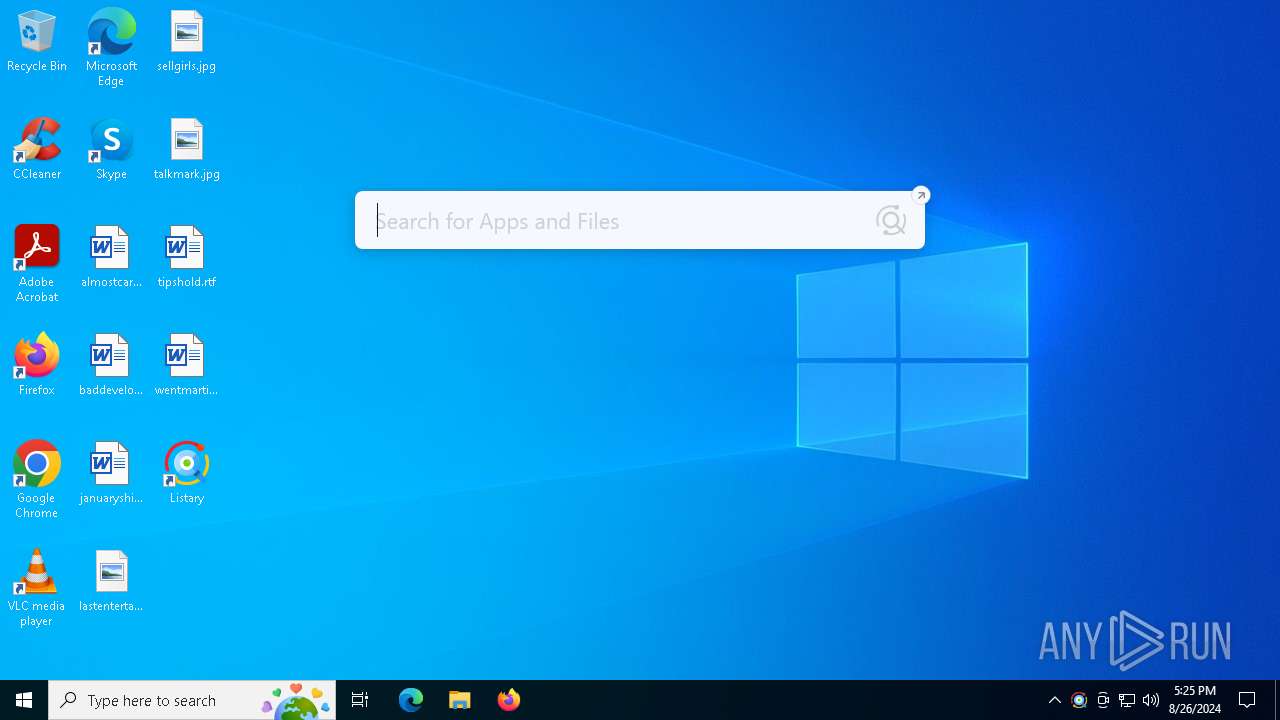This screenshot has height=720, width=1280.
Task: Open network status tray icon
Action: [x=1127, y=700]
